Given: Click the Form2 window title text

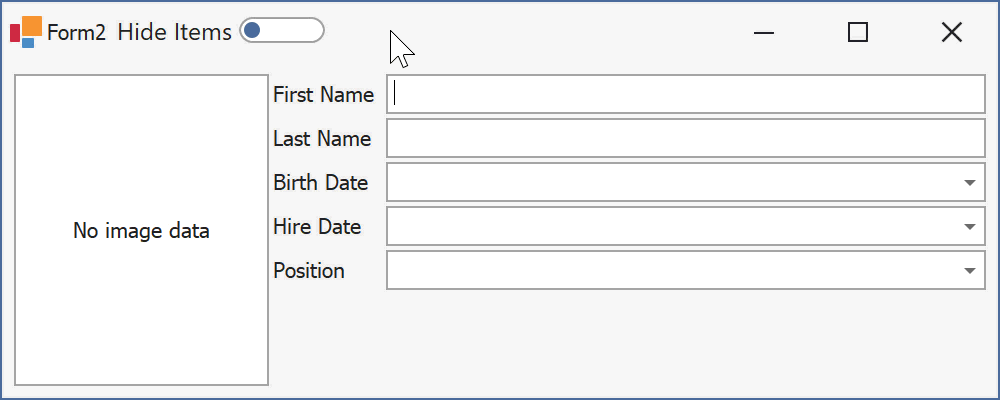Looking at the screenshot, I should pos(77,33).
